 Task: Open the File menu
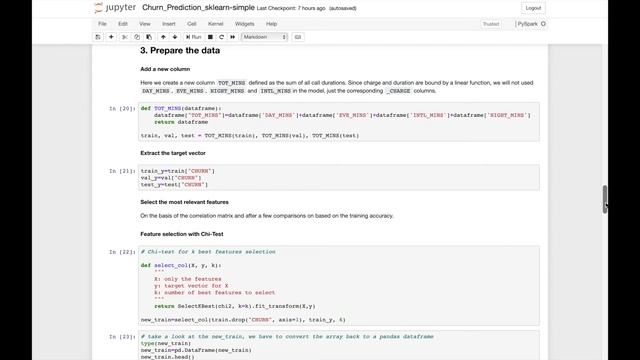pyautogui.click(x=102, y=24)
